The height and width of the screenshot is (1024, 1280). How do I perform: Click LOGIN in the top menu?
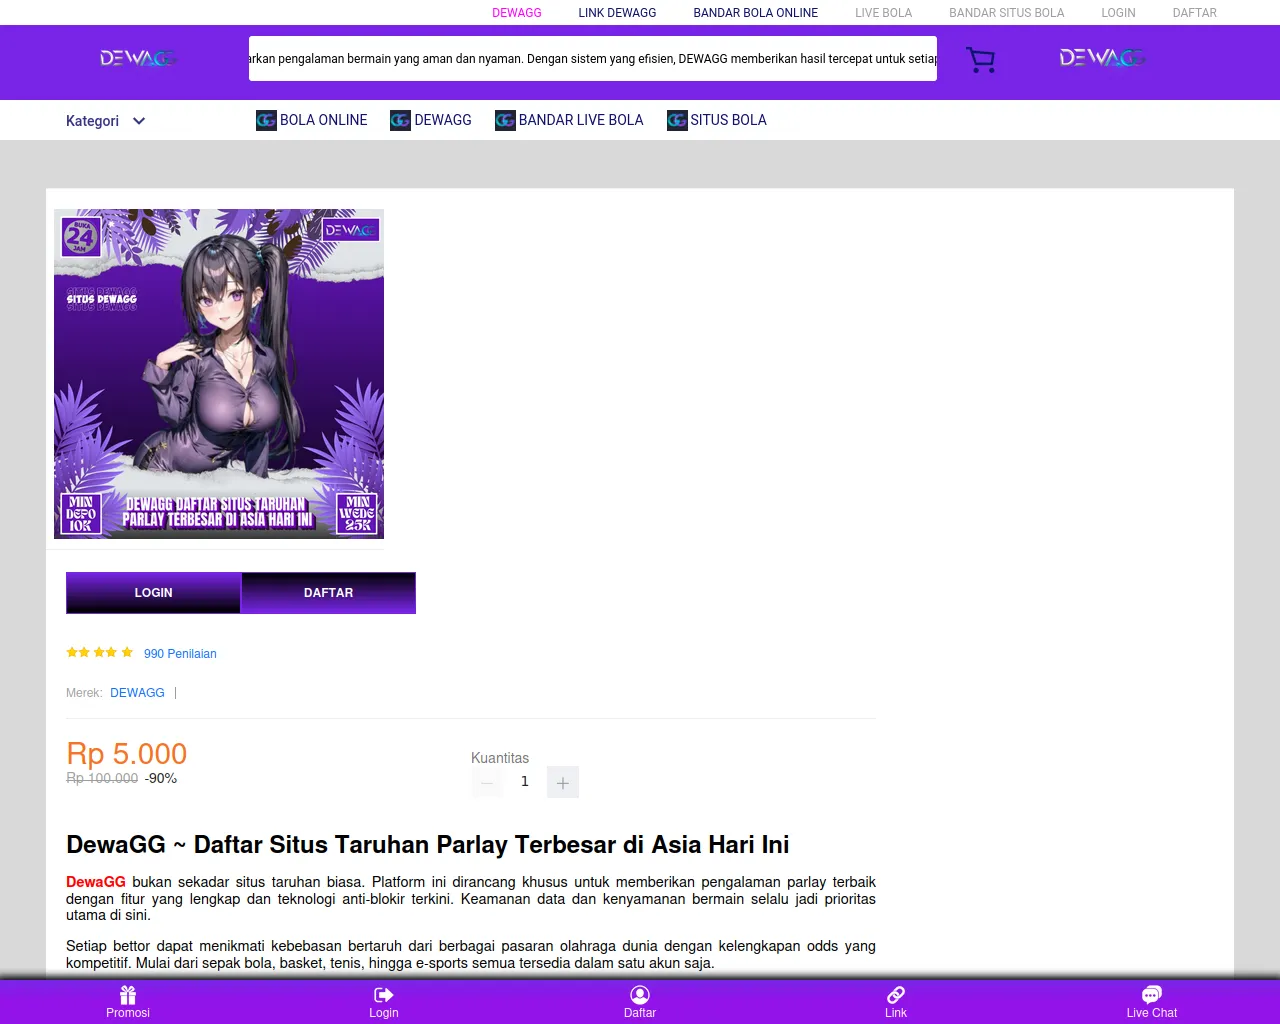coord(1118,13)
